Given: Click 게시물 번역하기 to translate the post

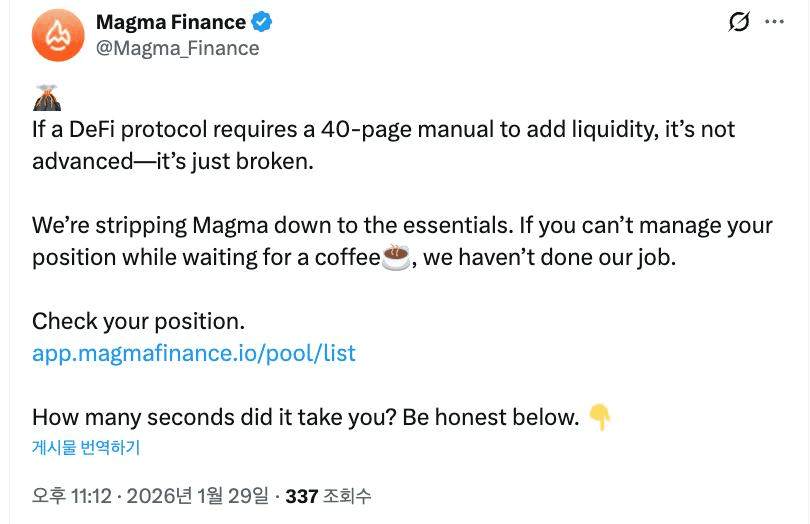Looking at the screenshot, I should (x=86, y=447).
